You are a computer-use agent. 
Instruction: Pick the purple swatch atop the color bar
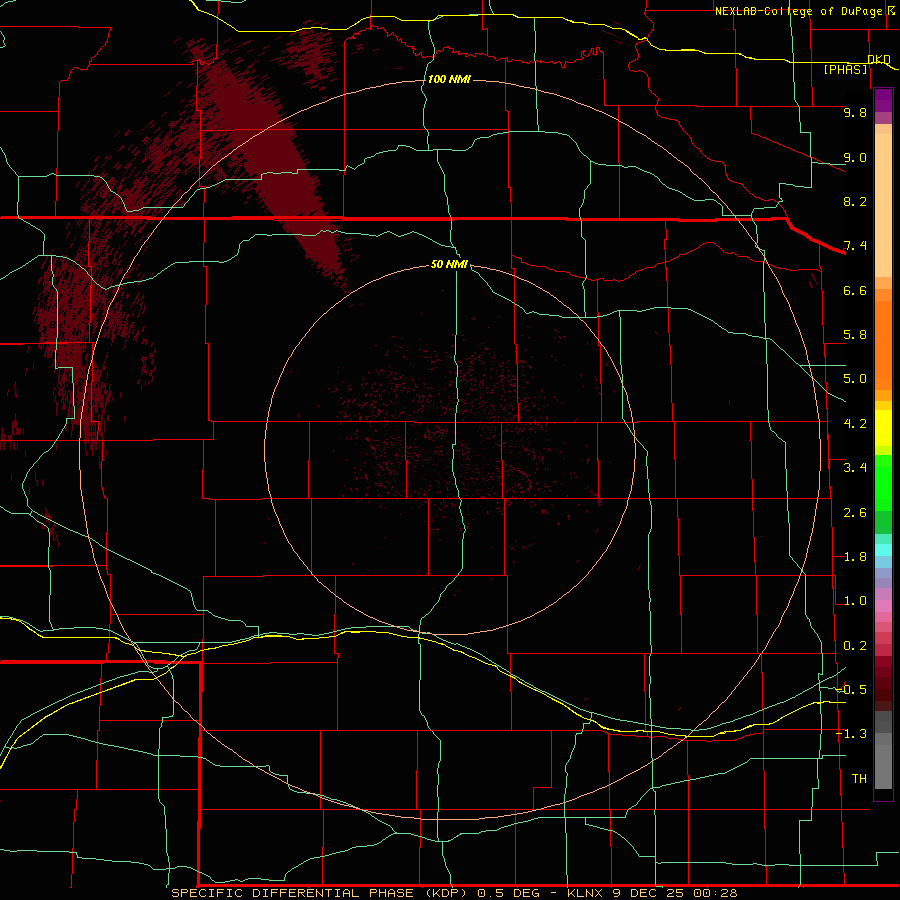(x=883, y=100)
